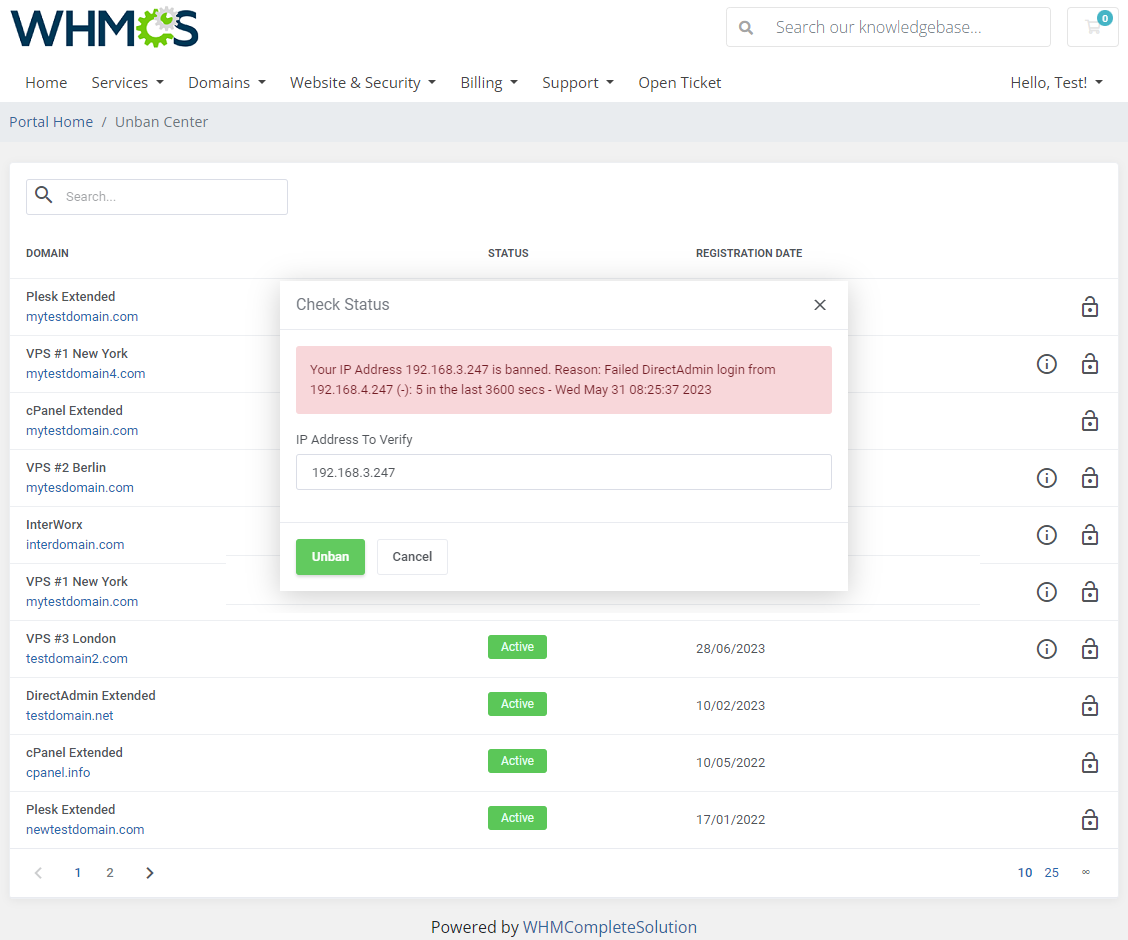The width and height of the screenshot is (1128, 940).
Task: Click unlock icon for testdomain.net row
Action: point(1090,706)
